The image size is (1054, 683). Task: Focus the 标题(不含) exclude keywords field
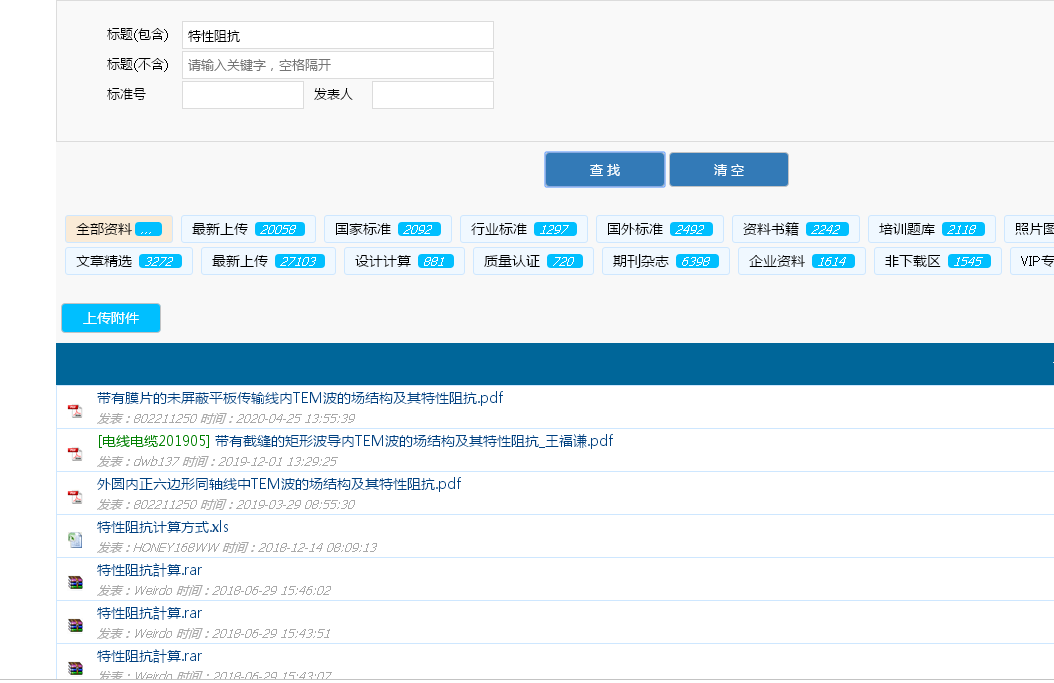tap(338, 65)
